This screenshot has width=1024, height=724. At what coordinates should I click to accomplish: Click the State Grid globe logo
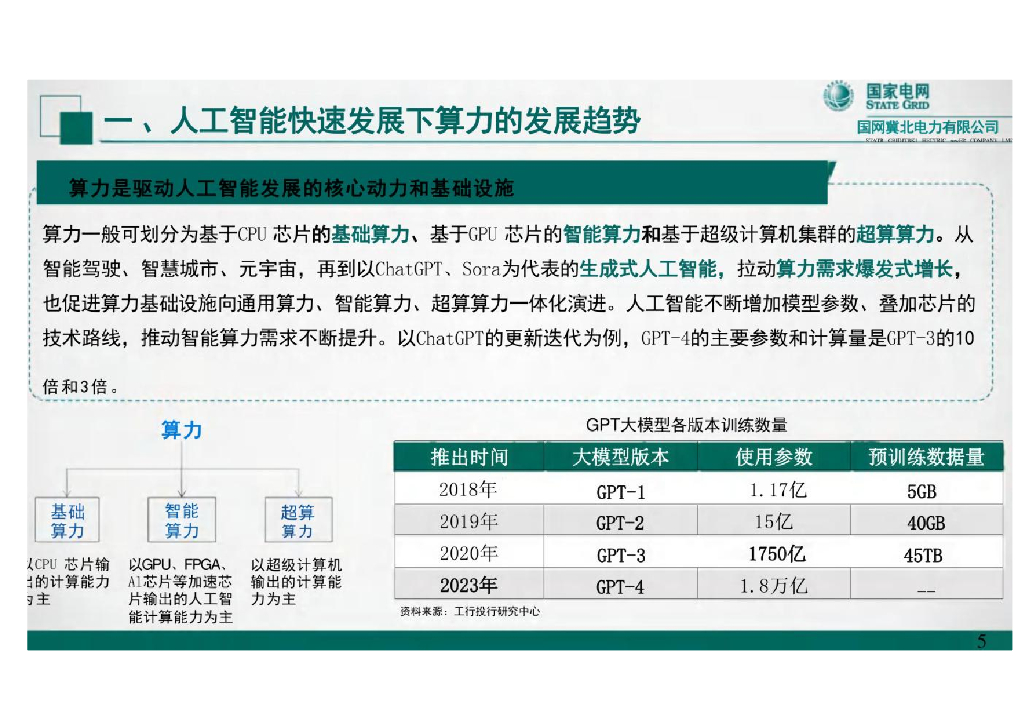(x=839, y=96)
